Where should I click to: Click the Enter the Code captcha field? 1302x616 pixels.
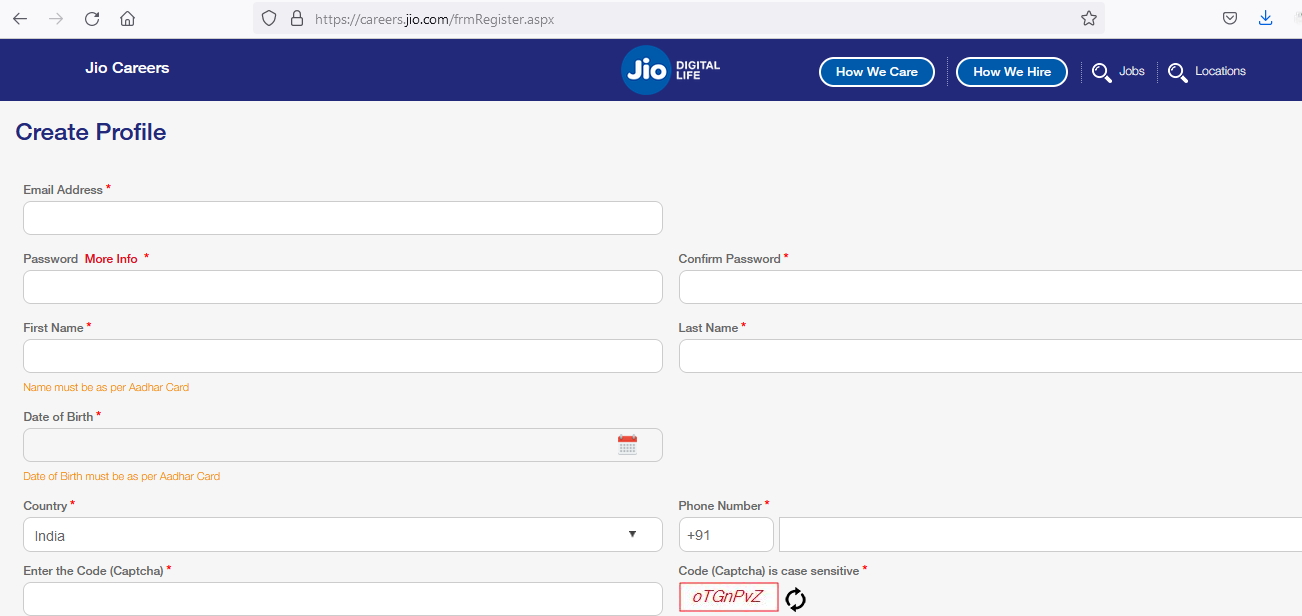[x=342, y=599]
